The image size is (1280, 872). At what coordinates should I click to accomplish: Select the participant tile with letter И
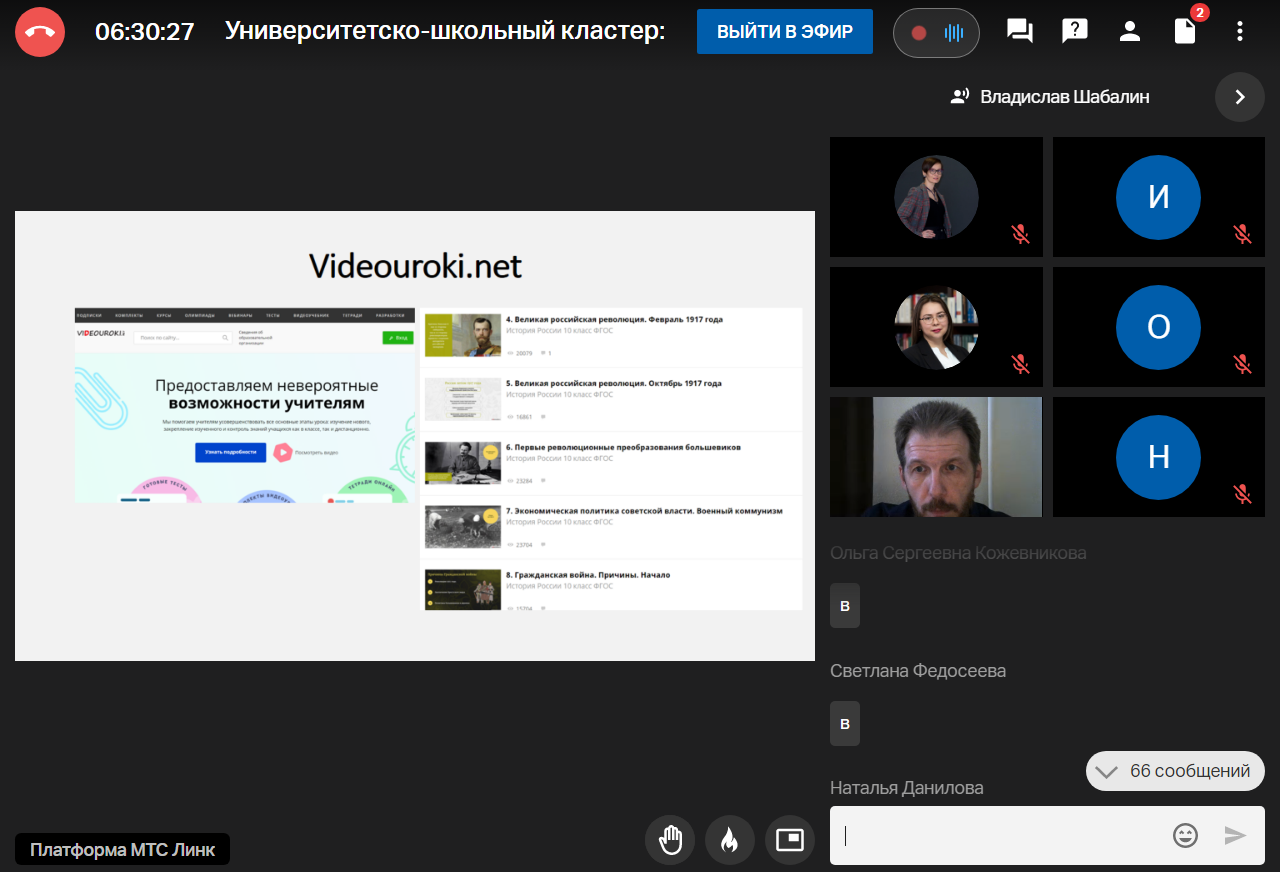[1158, 197]
